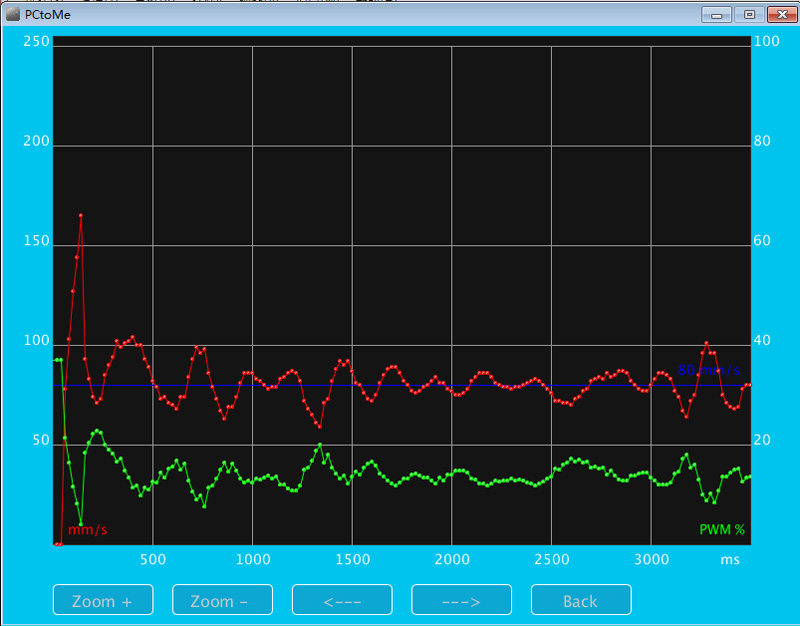Maximize the PCtoMe window

point(749,14)
